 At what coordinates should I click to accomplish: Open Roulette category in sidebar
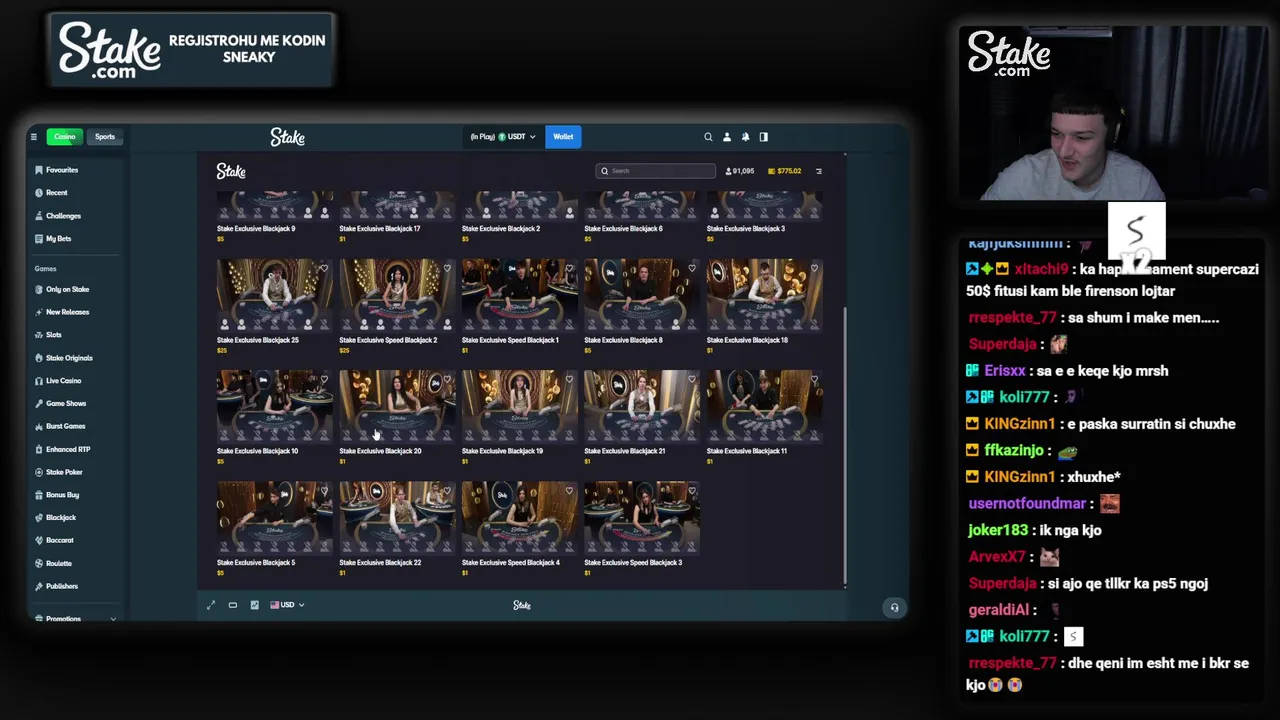54,564
